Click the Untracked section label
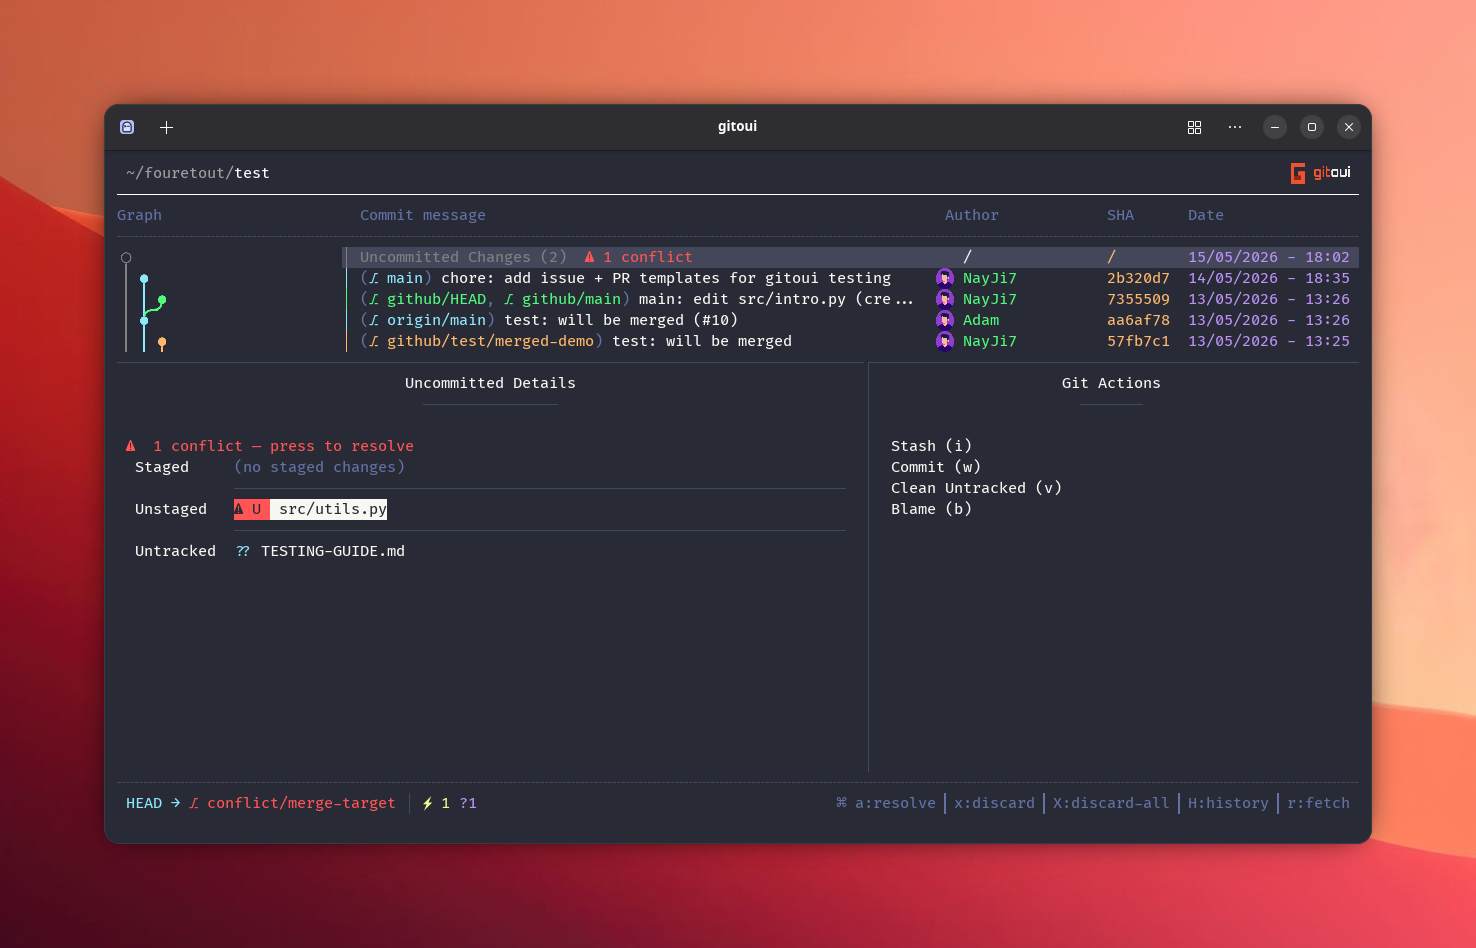This screenshot has height=948, width=1476. pos(175,551)
